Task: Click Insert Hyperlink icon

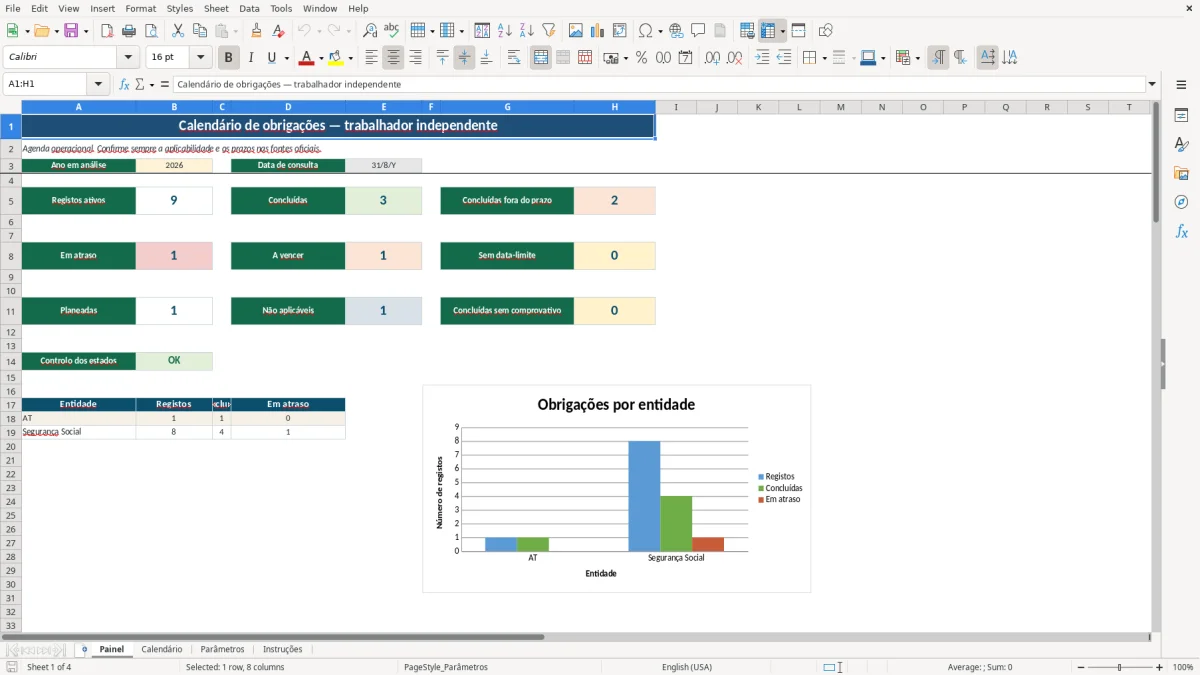Action: (676, 31)
